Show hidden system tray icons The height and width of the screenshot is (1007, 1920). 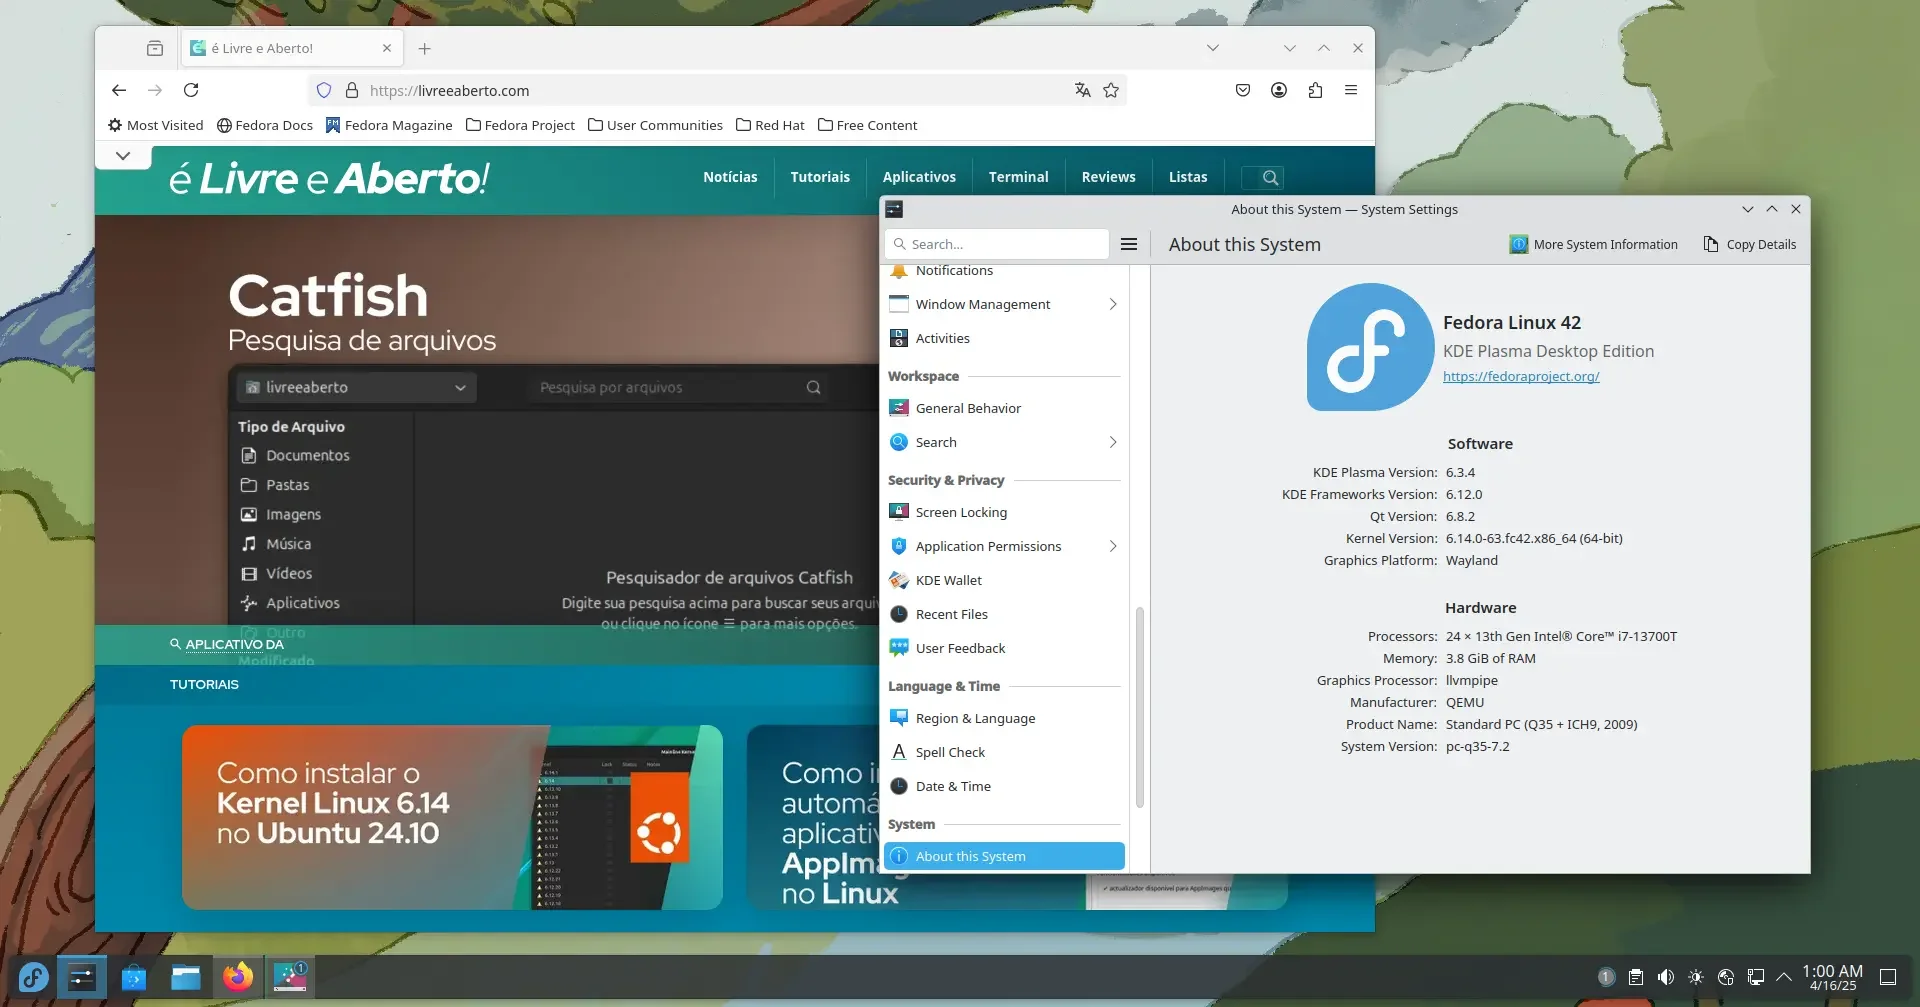(x=1784, y=977)
